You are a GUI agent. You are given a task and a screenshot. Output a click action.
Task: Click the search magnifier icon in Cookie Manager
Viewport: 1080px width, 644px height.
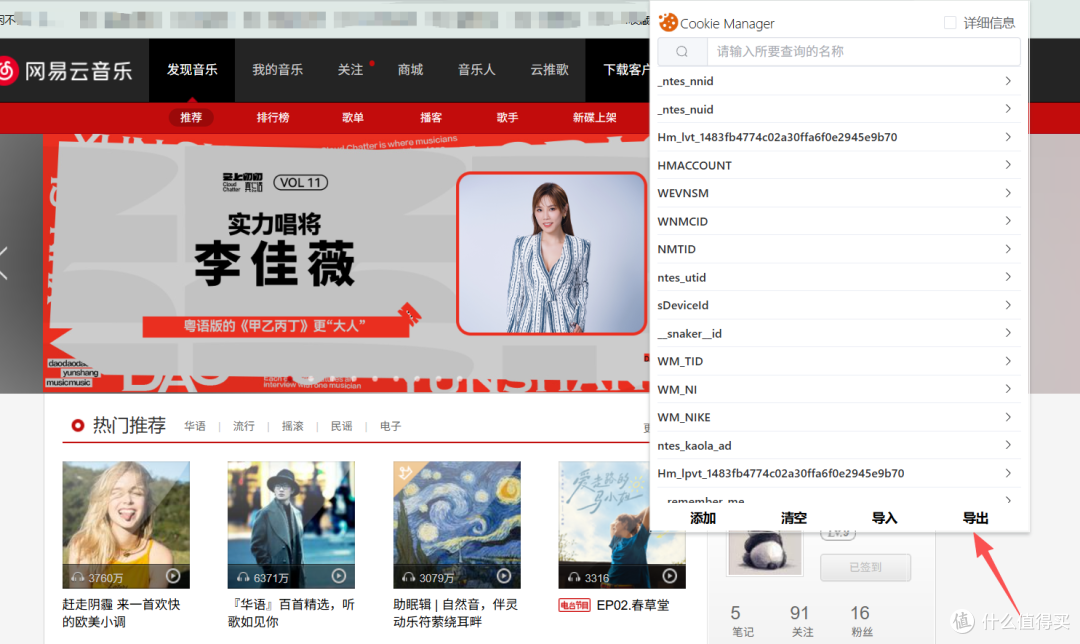[x=682, y=52]
